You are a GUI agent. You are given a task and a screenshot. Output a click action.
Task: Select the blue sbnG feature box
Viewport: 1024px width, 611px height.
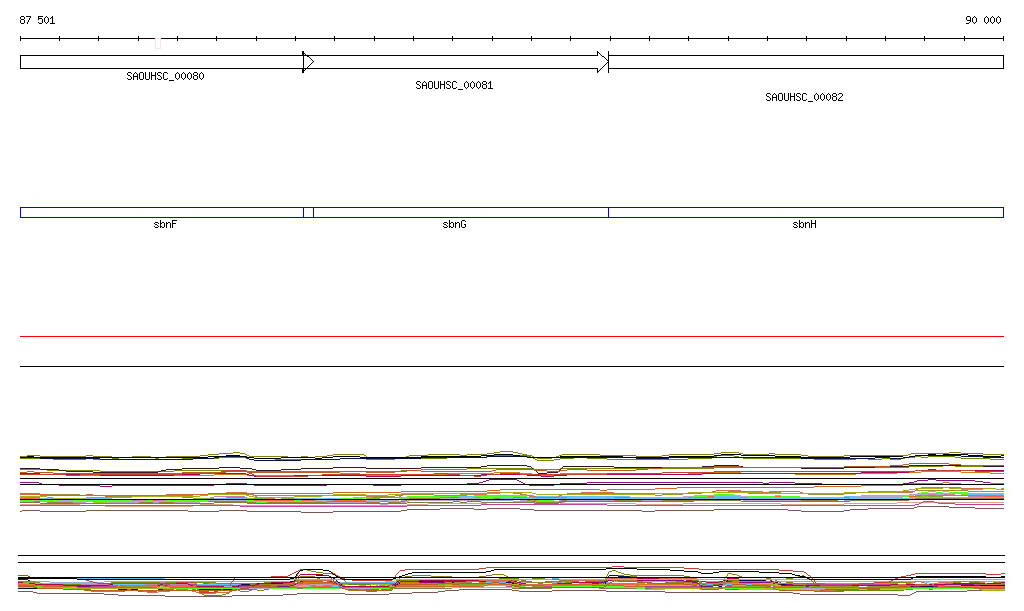[460, 212]
